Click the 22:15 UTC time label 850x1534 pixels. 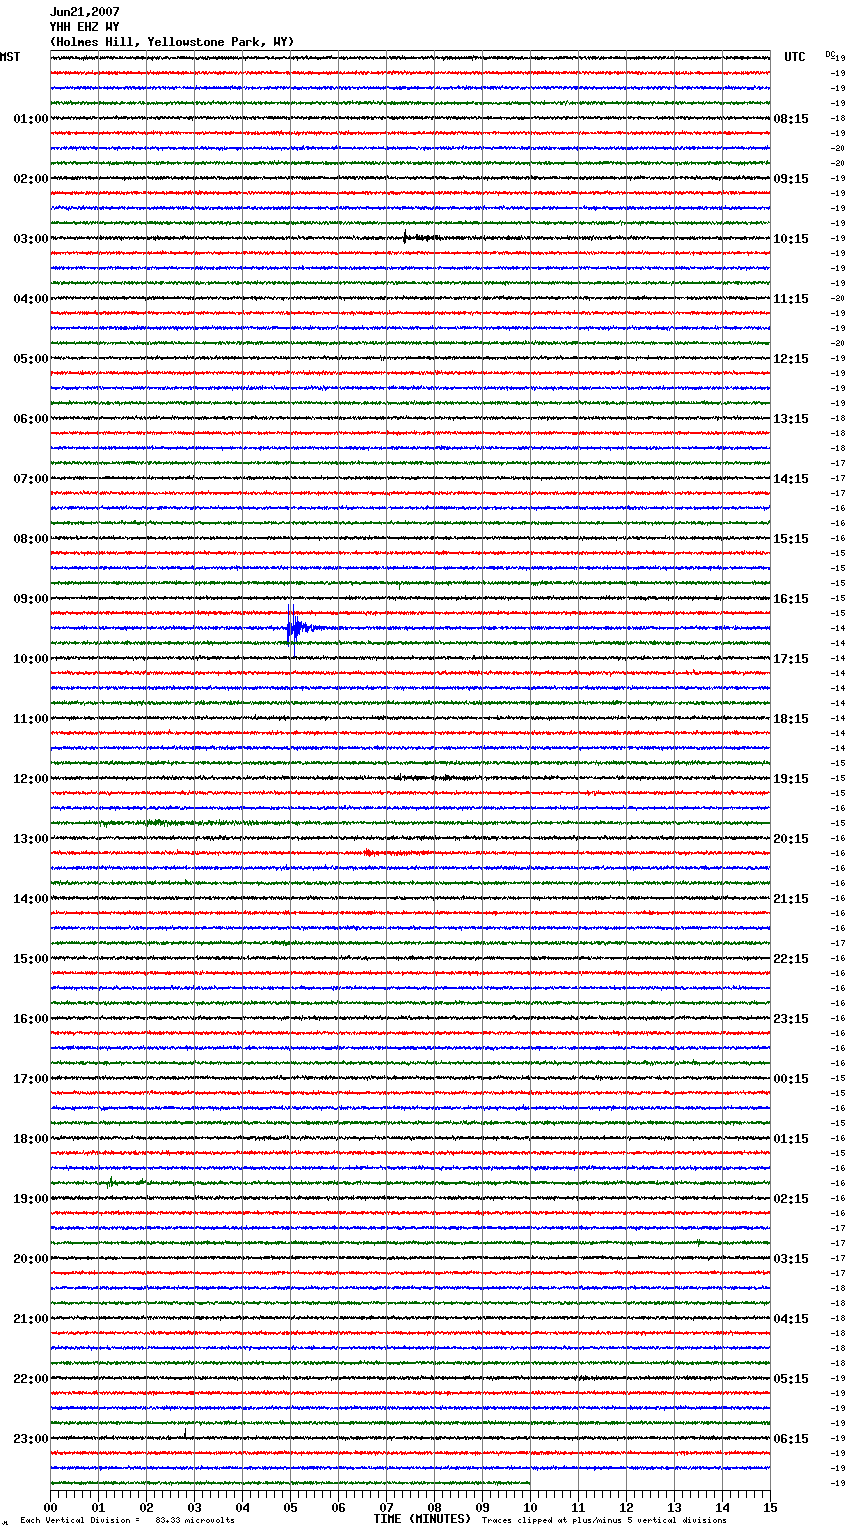coord(791,959)
